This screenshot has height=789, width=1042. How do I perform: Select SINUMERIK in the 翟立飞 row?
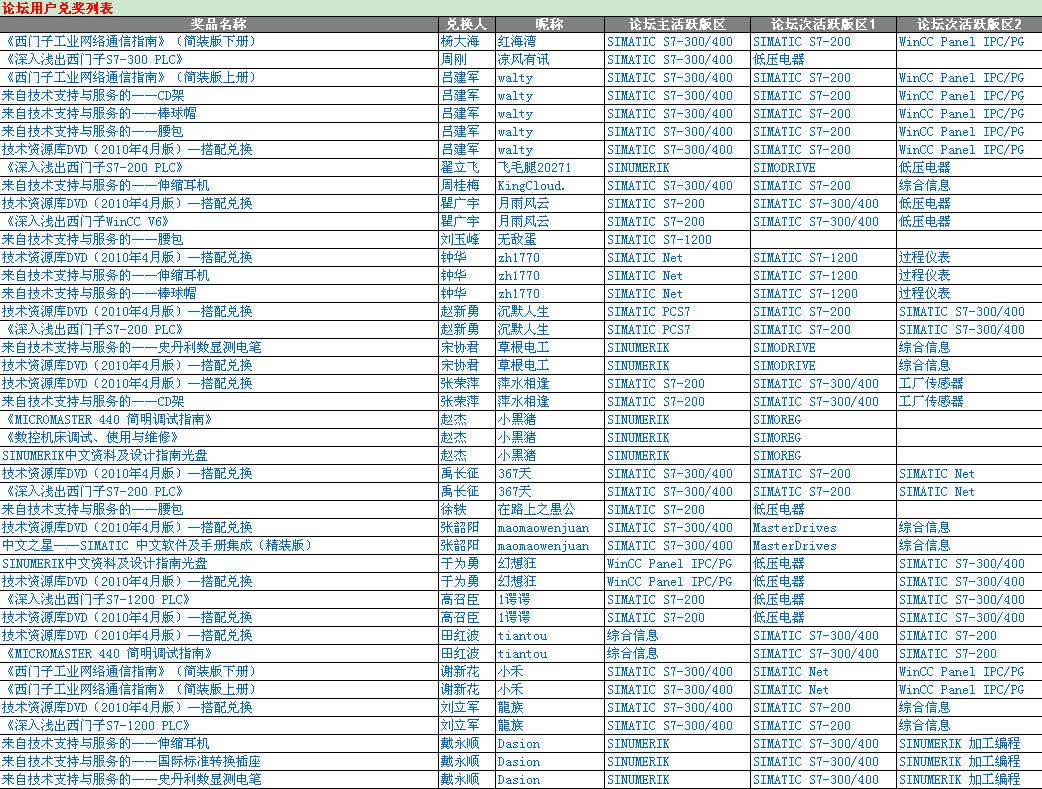tap(638, 167)
